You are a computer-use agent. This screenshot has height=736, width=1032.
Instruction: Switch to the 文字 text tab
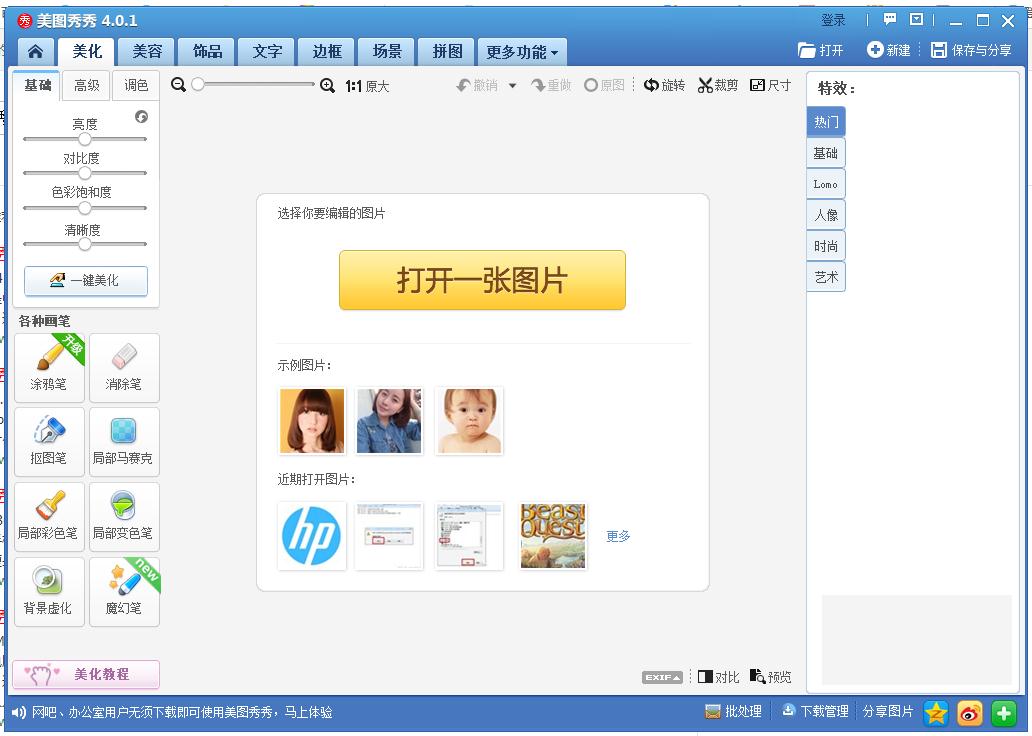click(267, 51)
